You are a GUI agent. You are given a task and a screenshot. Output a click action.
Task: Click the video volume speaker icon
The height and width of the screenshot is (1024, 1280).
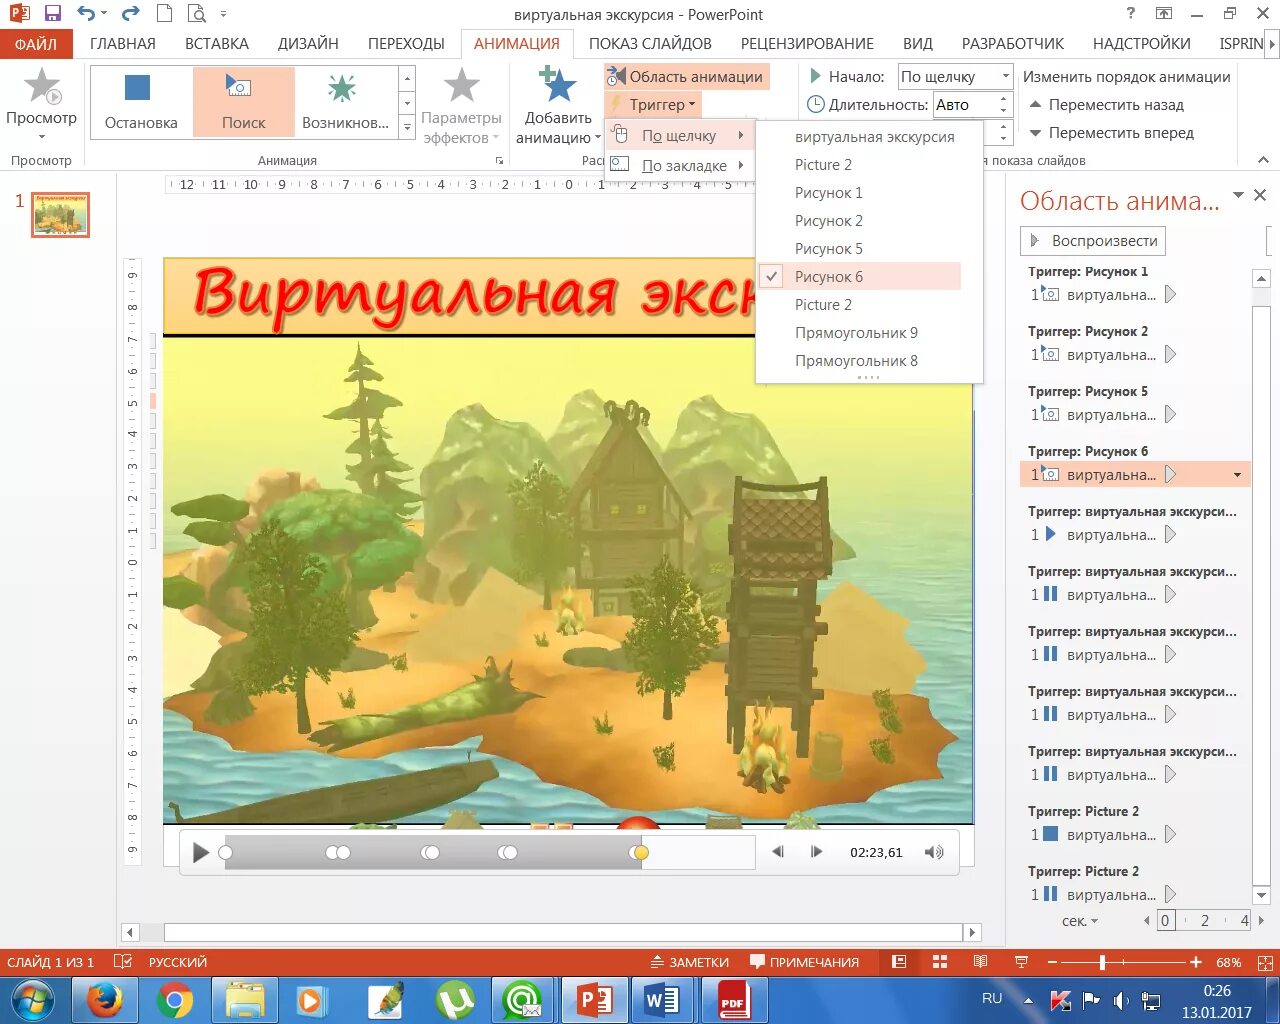tap(934, 852)
